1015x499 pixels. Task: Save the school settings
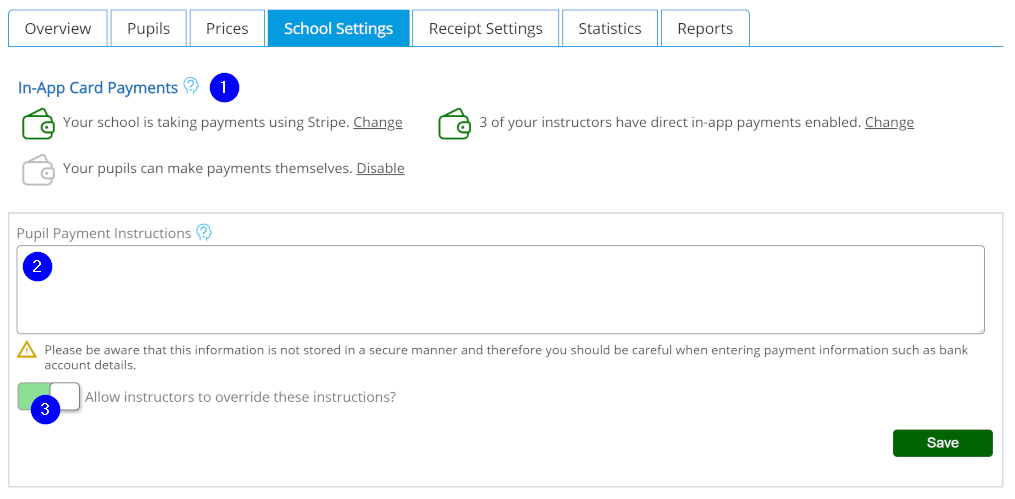(942, 443)
